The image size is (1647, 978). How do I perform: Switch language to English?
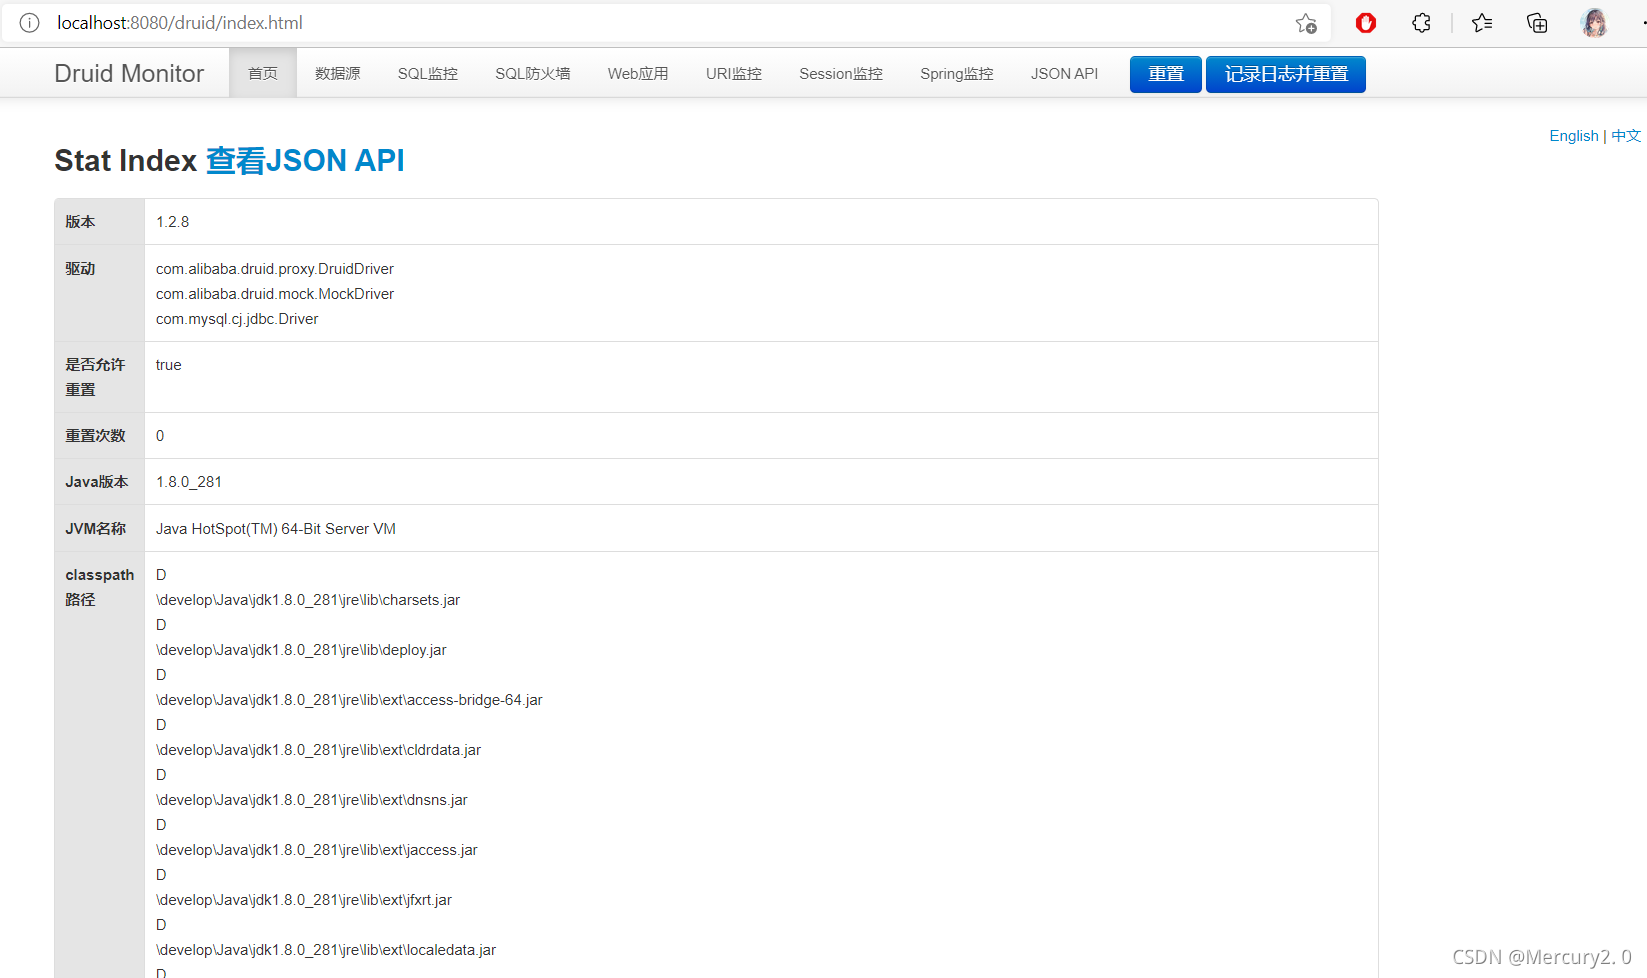click(1574, 136)
